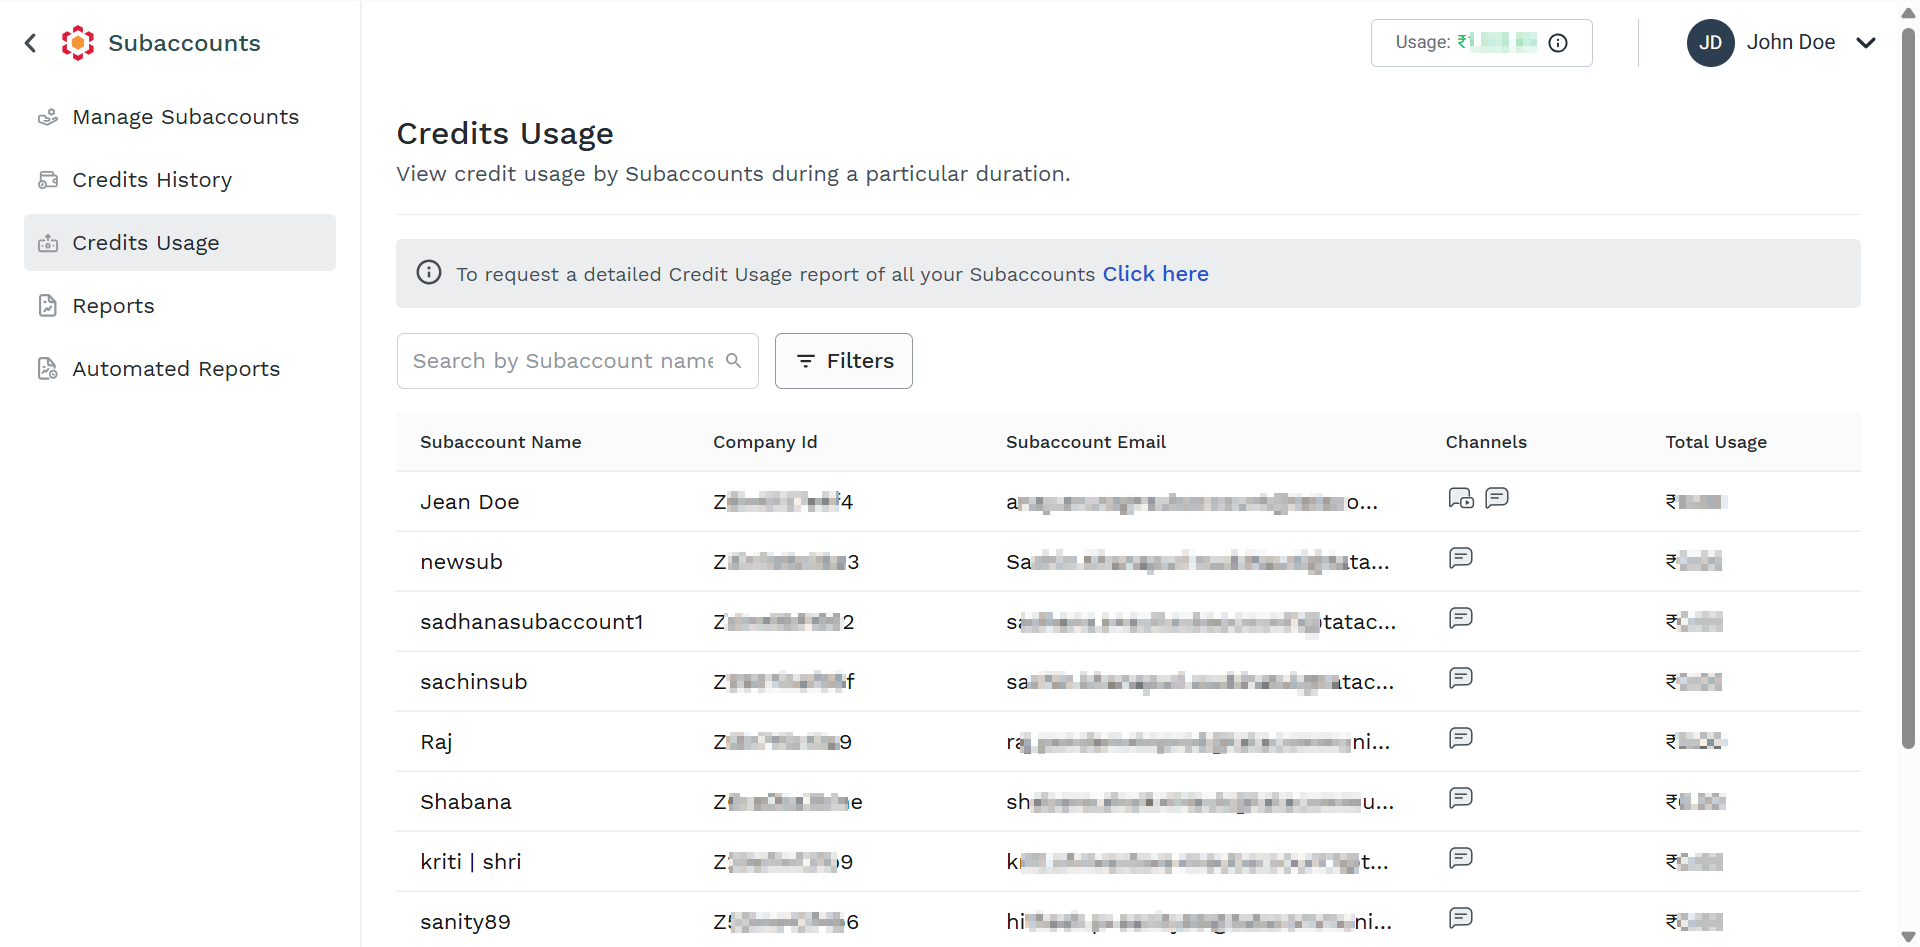This screenshot has height=947, width=1920.
Task: Select the Raj row name
Action: pos(436,742)
